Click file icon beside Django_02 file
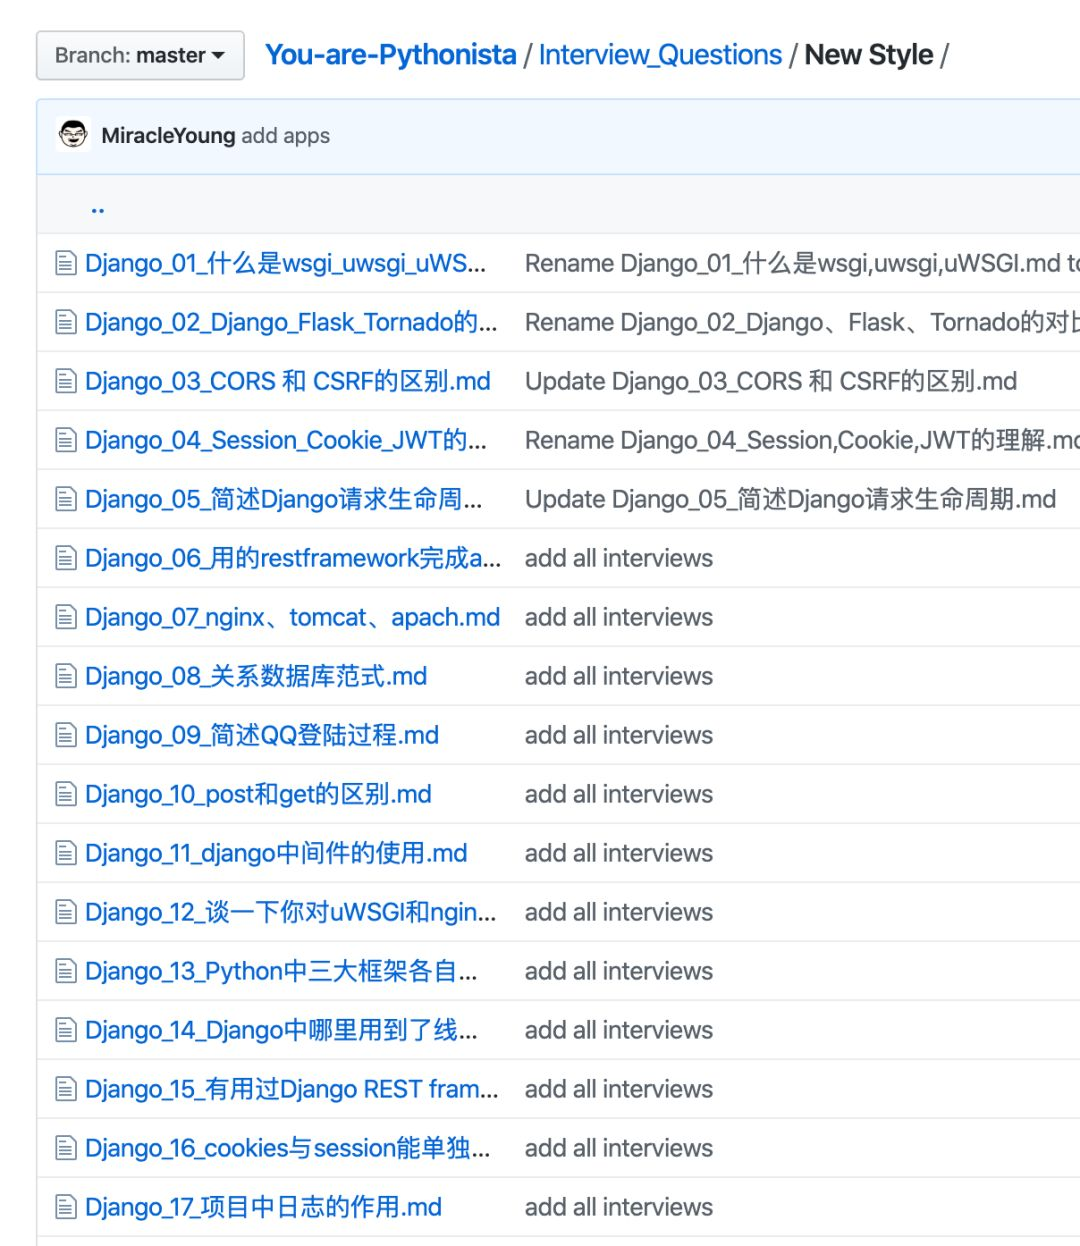 click(66, 322)
